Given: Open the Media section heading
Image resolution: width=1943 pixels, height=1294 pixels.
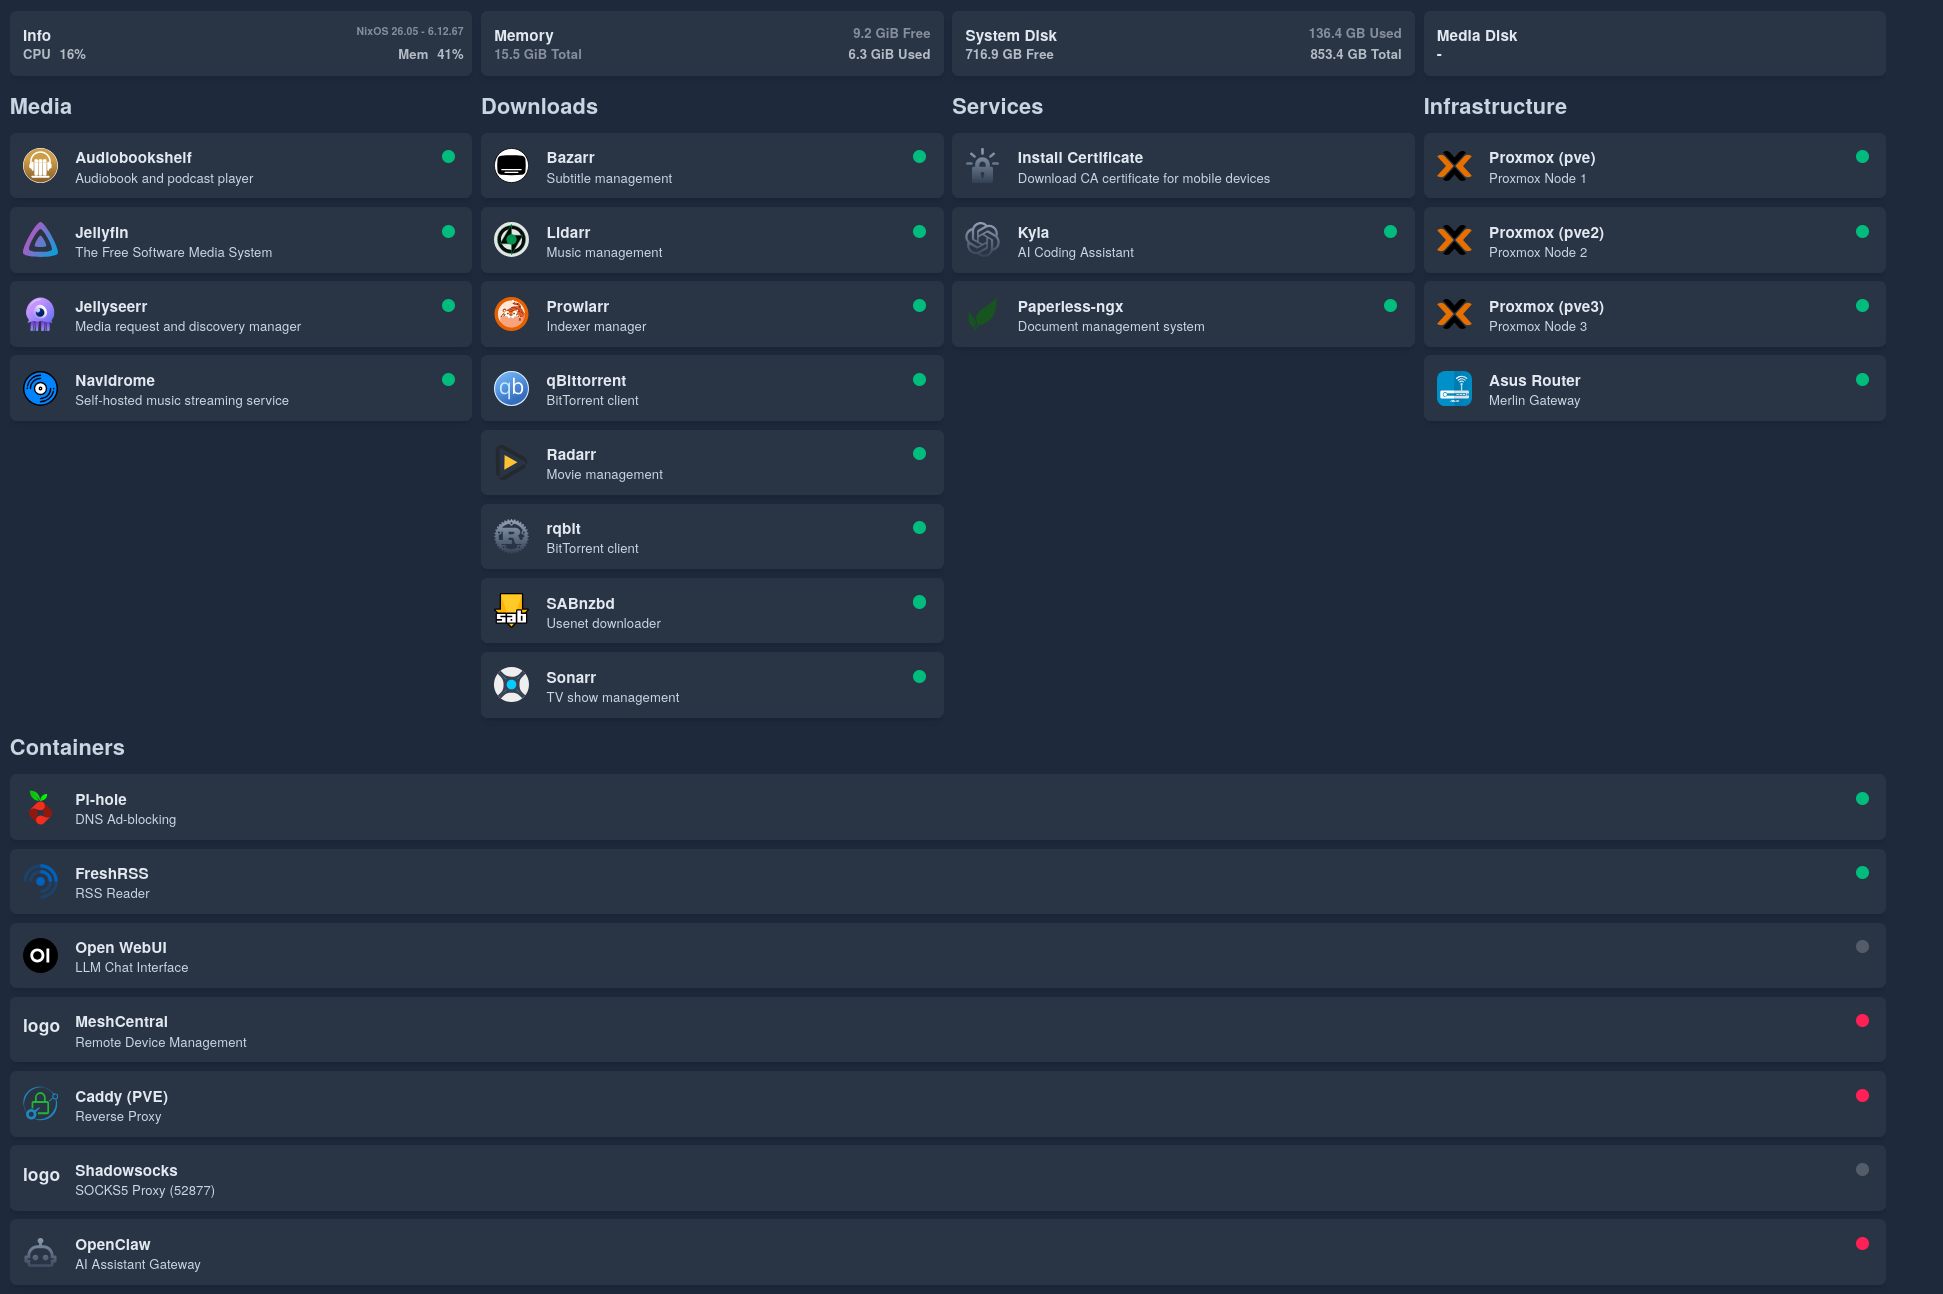Looking at the screenshot, I should click(x=40, y=106).
